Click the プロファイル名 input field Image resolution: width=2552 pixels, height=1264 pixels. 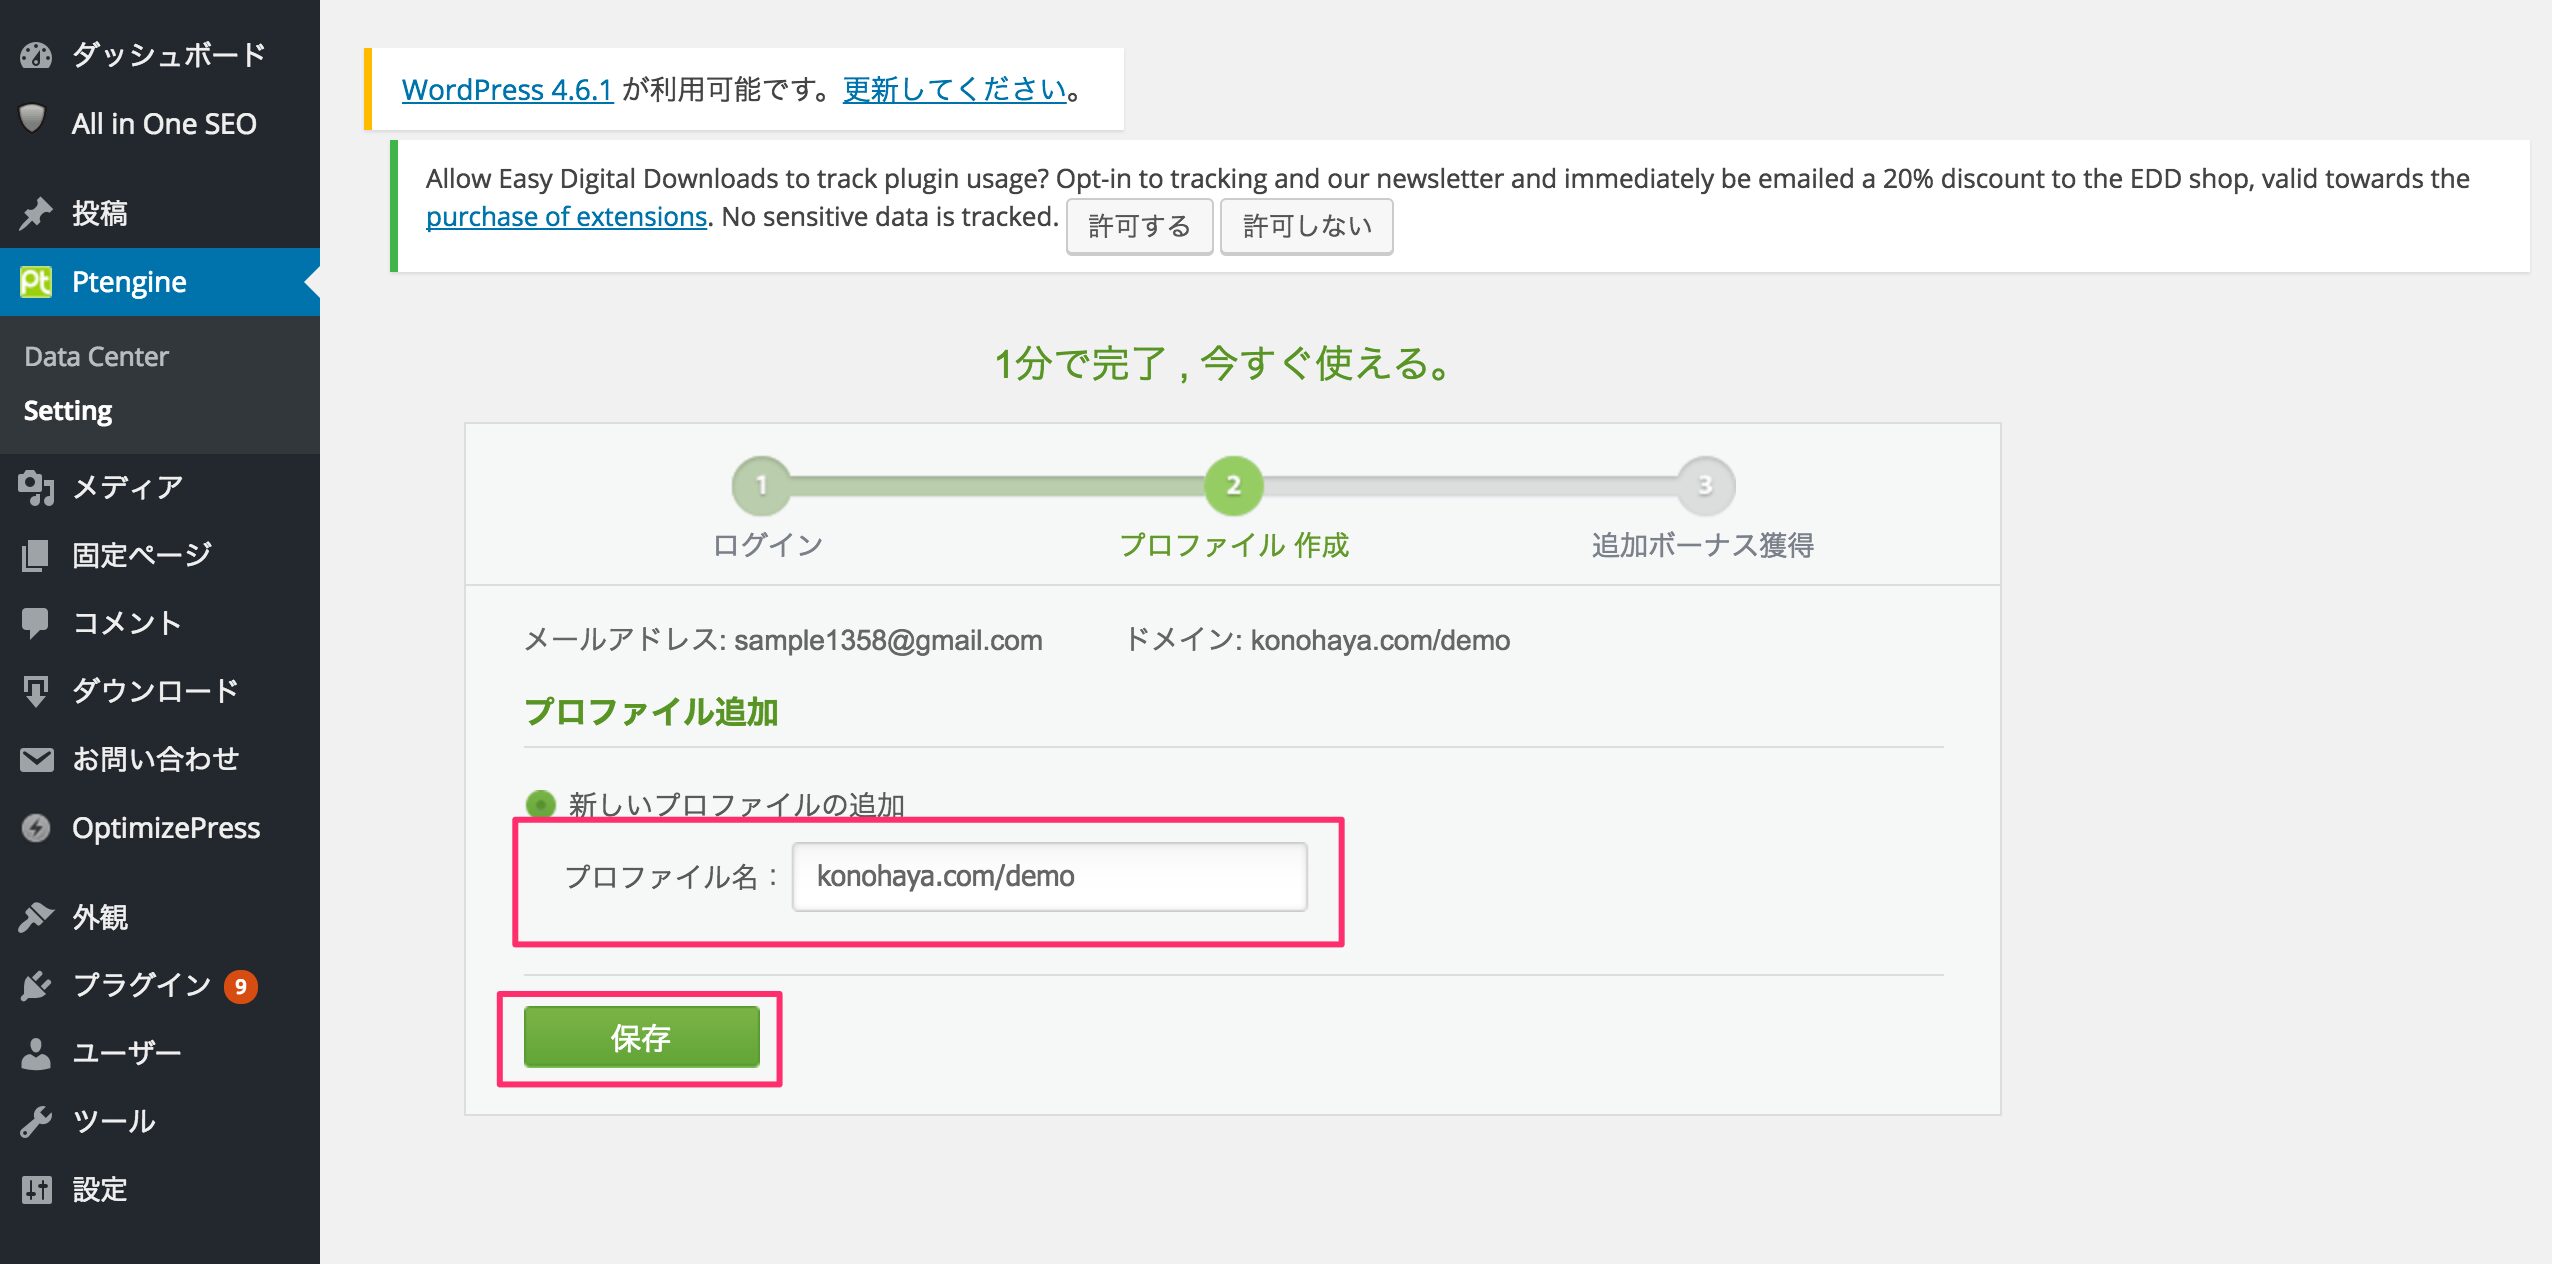[x=1049, y=876]
